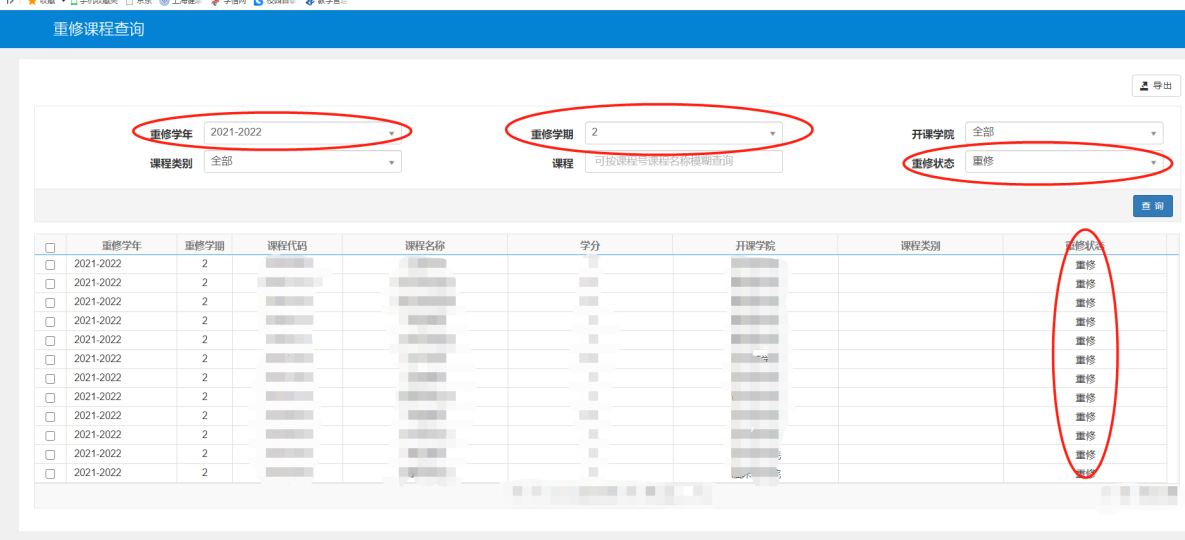Click the blue 查询 search button

(1152, 206)
